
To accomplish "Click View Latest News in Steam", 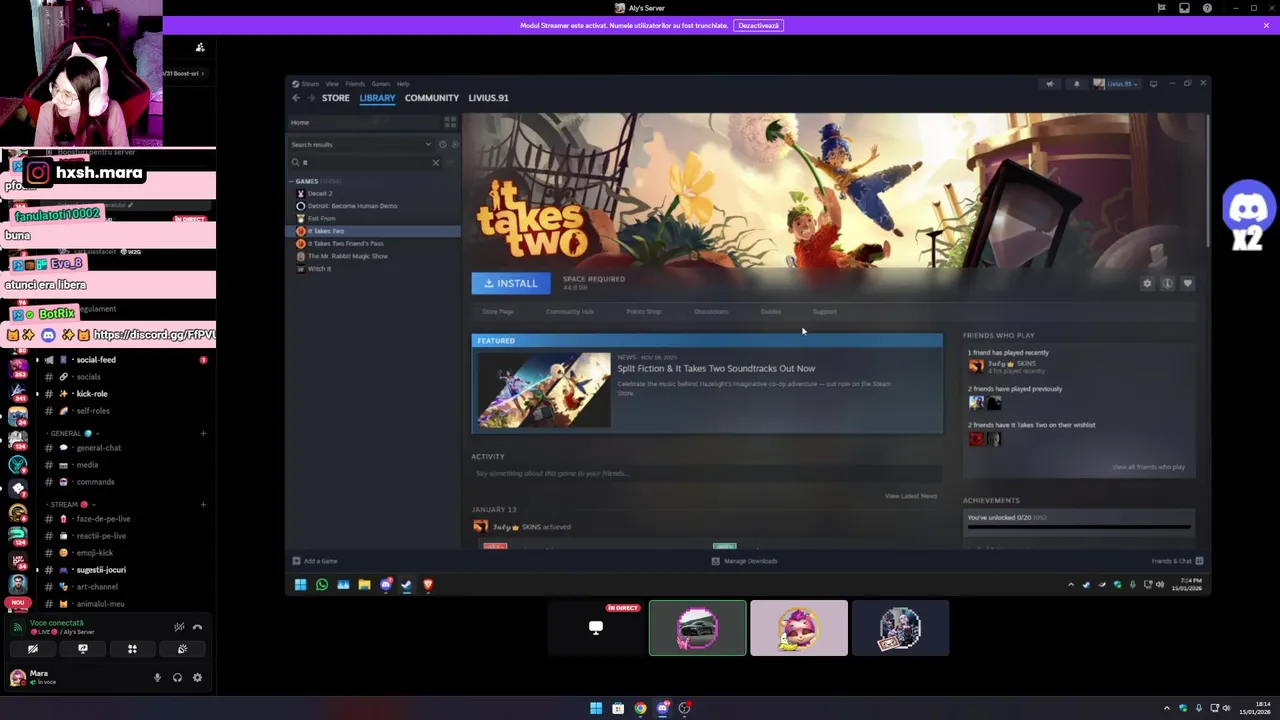I will tap(910, 496).
